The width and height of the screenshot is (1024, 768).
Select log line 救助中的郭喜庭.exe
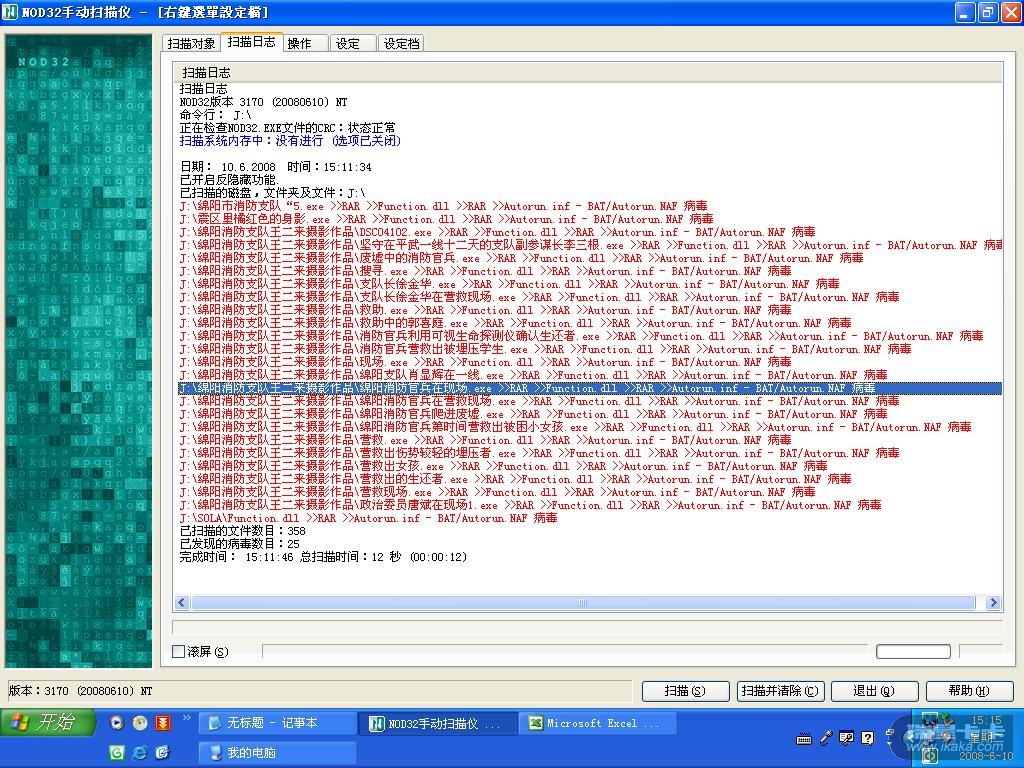515,323
